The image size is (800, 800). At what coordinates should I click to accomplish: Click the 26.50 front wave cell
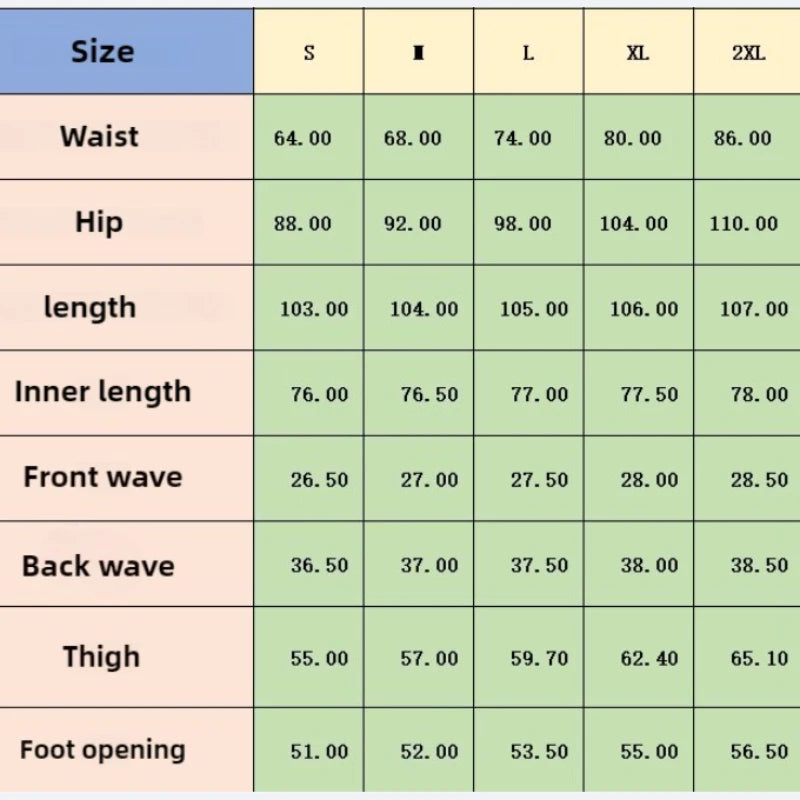(319, 480)
